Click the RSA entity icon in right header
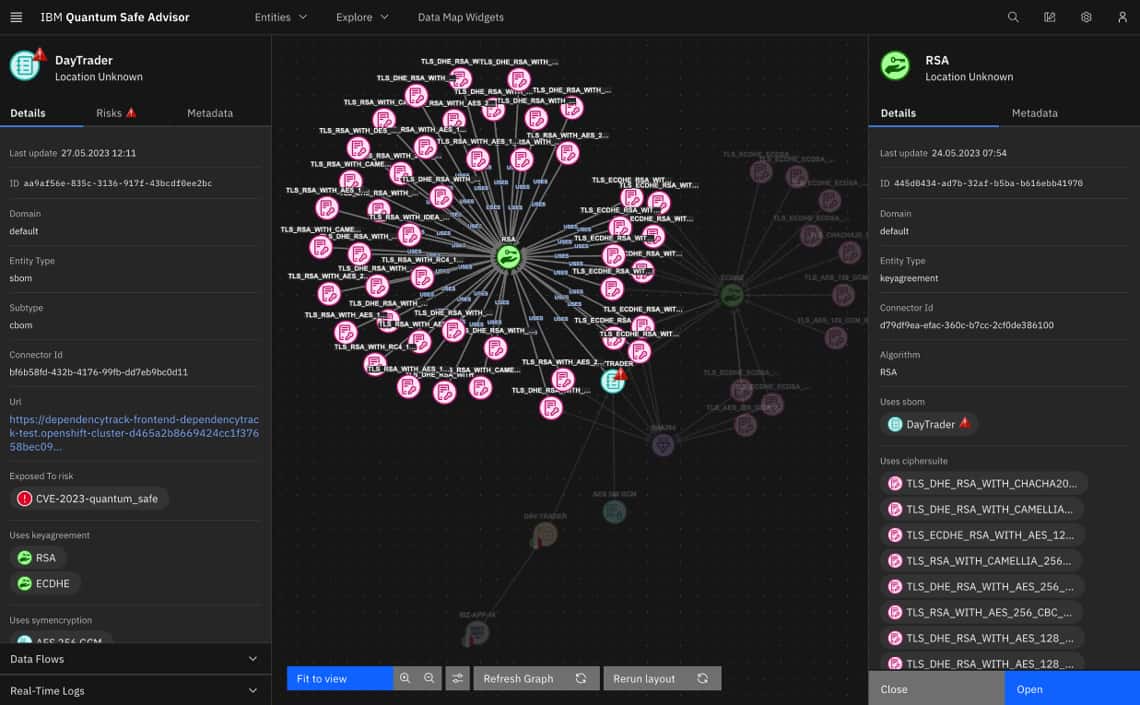The width and height of the screenshot is (1140, 705). pyautogui.click(x=895, y=65)
